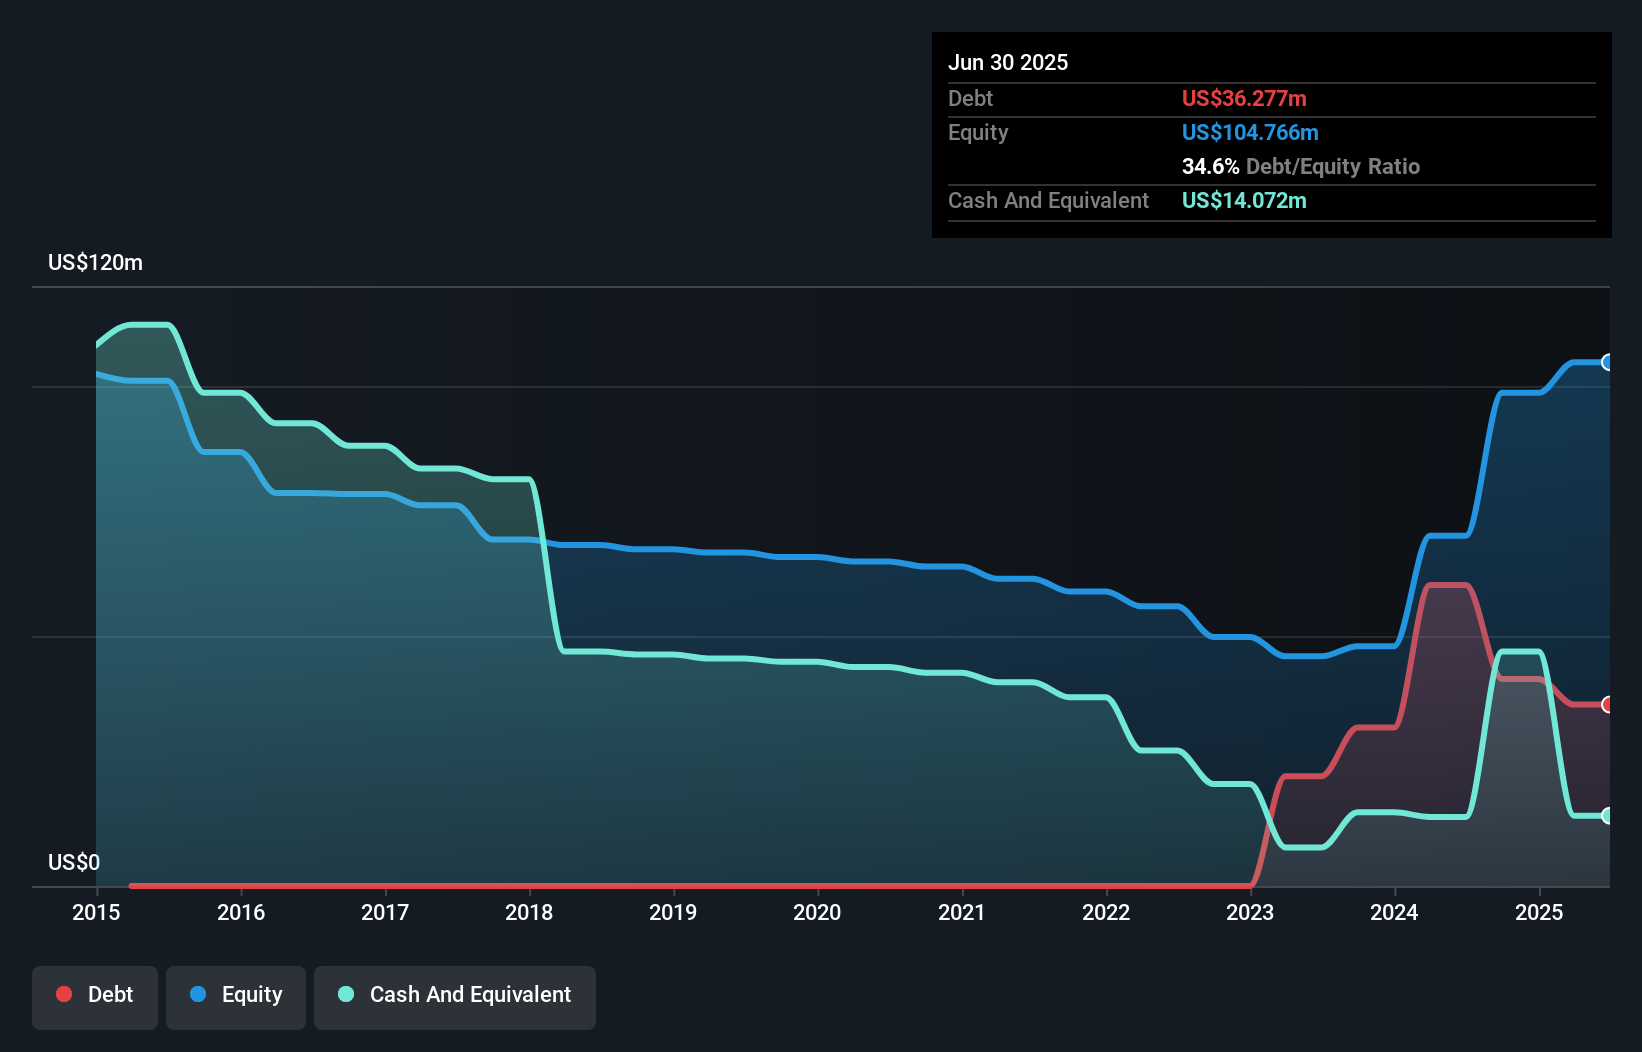Click the Cash endpoint marker on the chart
The image size is (1642, 1052).
click(1607, 817)
